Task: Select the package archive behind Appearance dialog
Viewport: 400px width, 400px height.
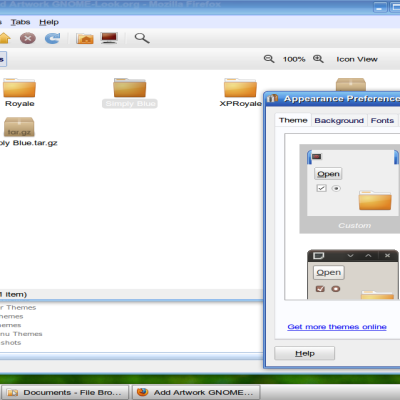Action: tap(351, 84)
